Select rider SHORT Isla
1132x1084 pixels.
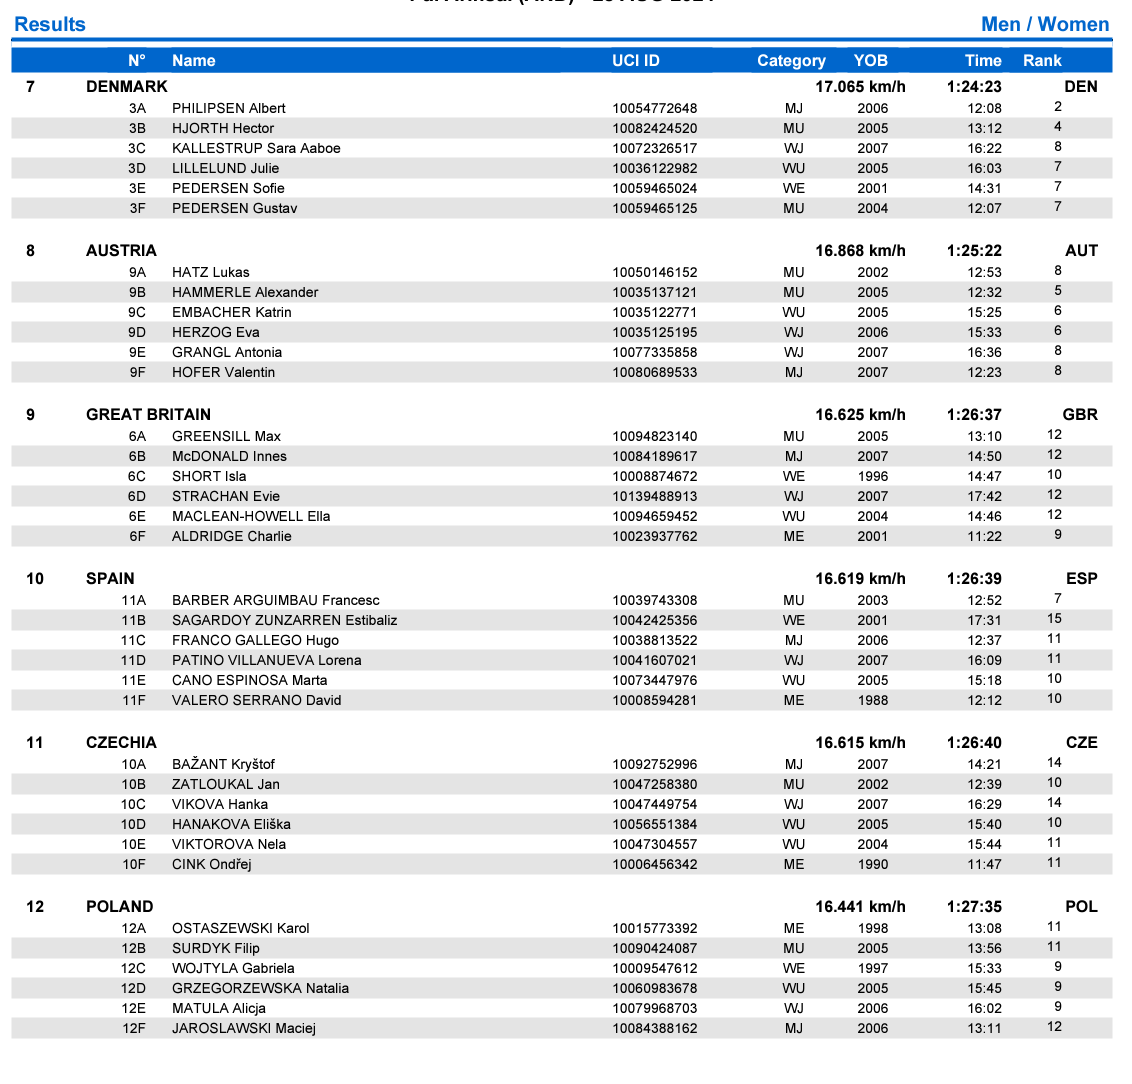click(209, 476)
